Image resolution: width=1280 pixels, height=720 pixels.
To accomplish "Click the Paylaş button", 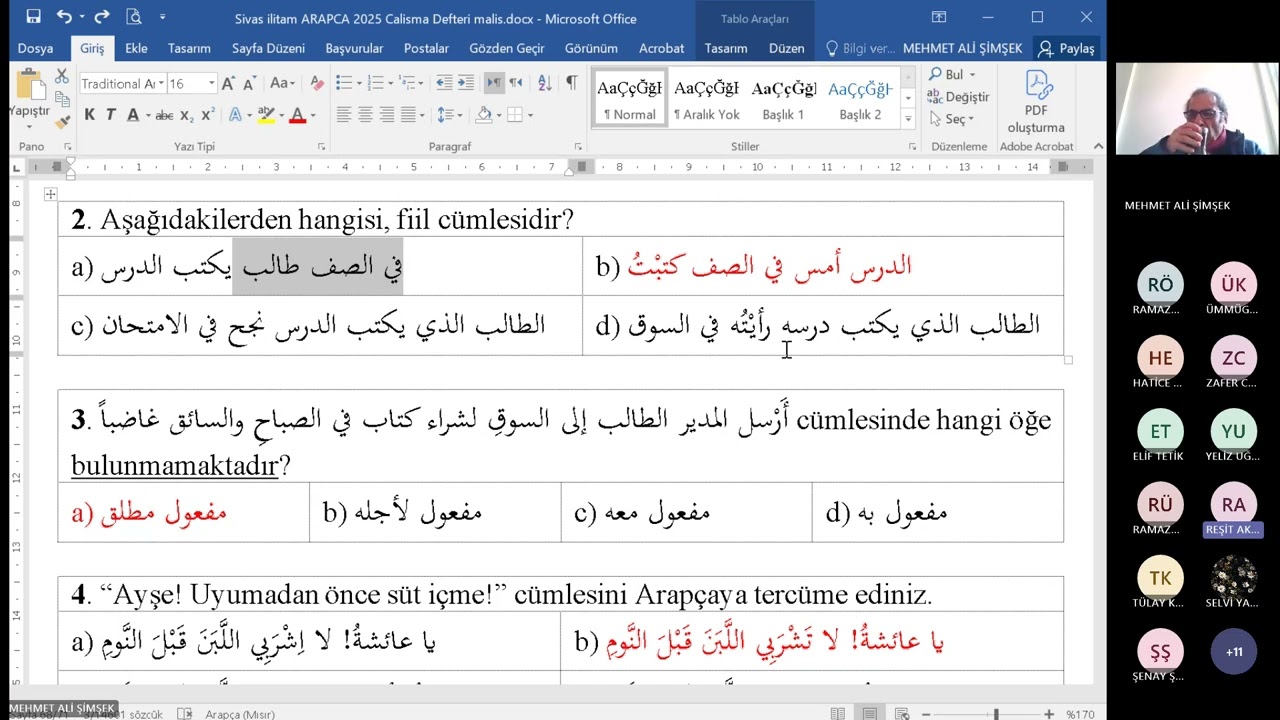I will click(x=1066, y=48).
